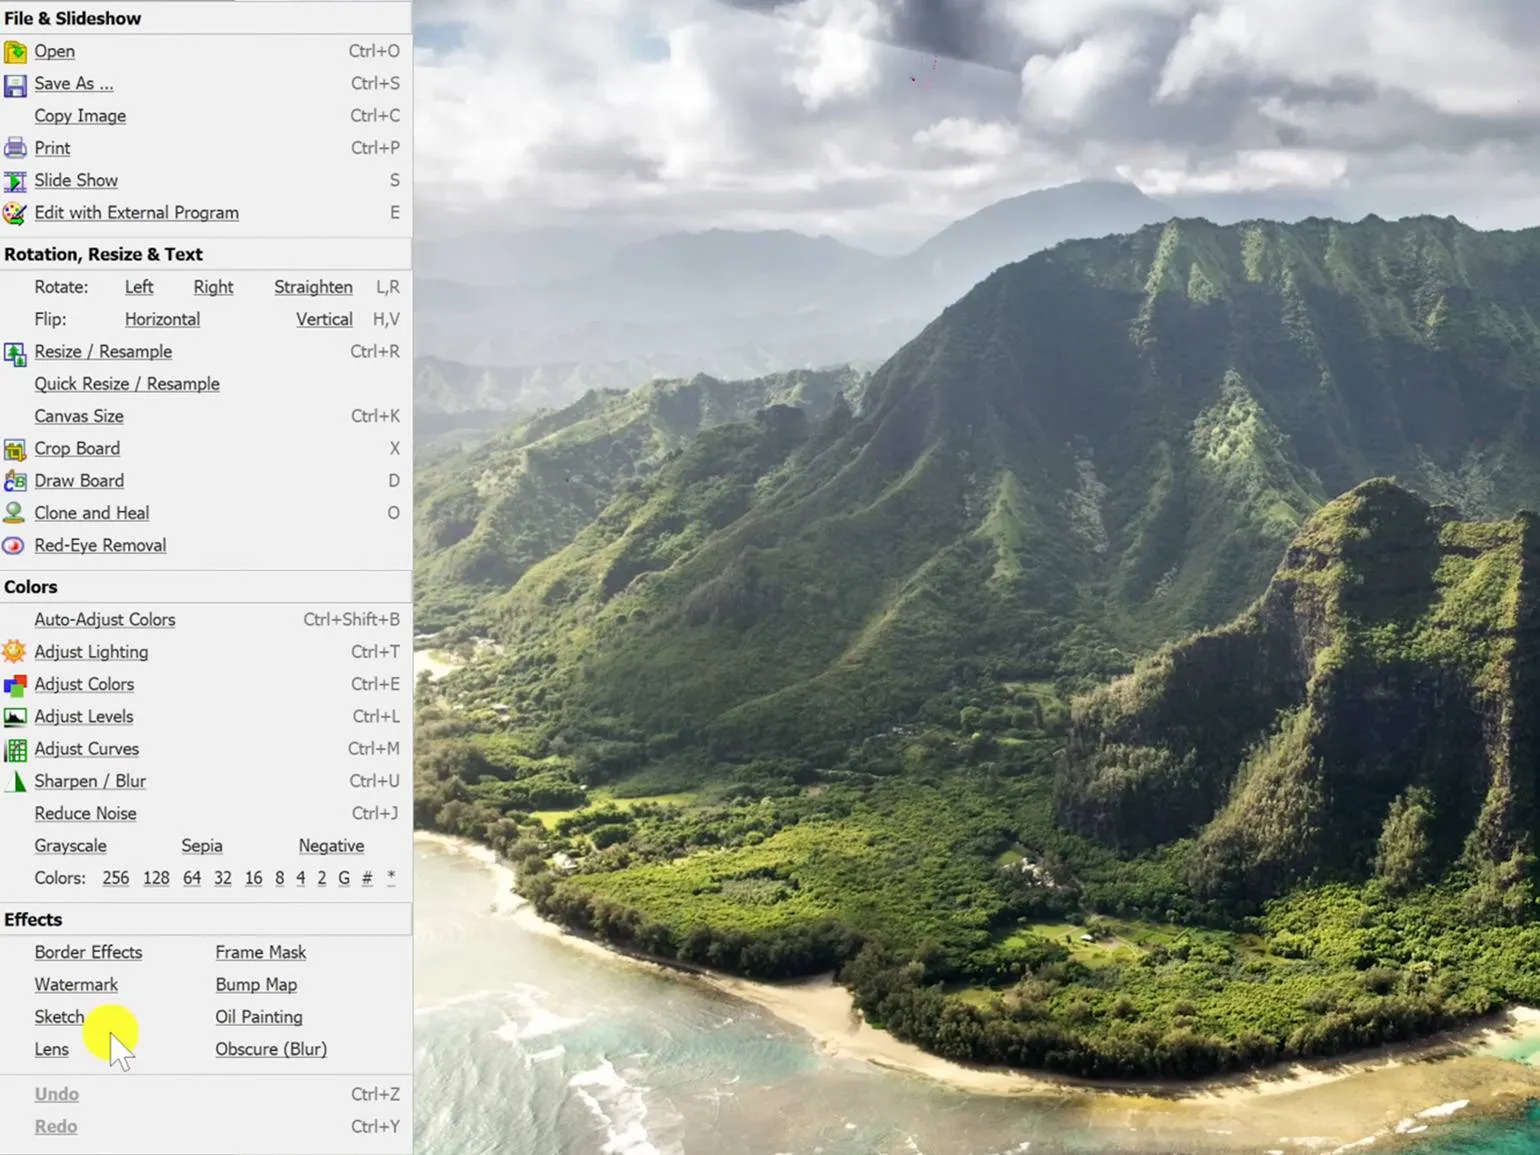Click the Save As floppy disk icon

[x=15, y=84]
